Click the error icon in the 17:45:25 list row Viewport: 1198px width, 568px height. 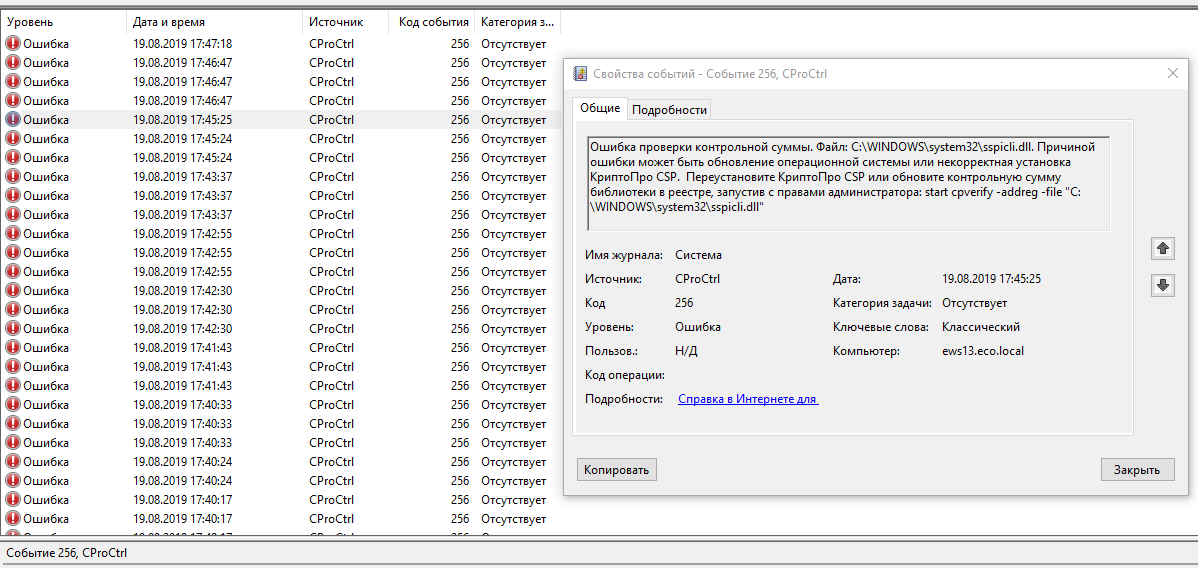(x=13, y=119)
